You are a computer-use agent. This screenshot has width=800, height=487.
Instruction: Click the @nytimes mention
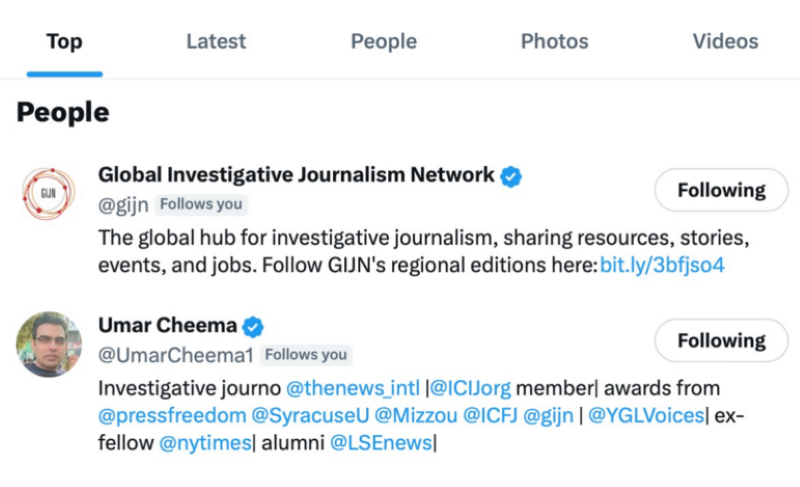(x=205, y=443)
